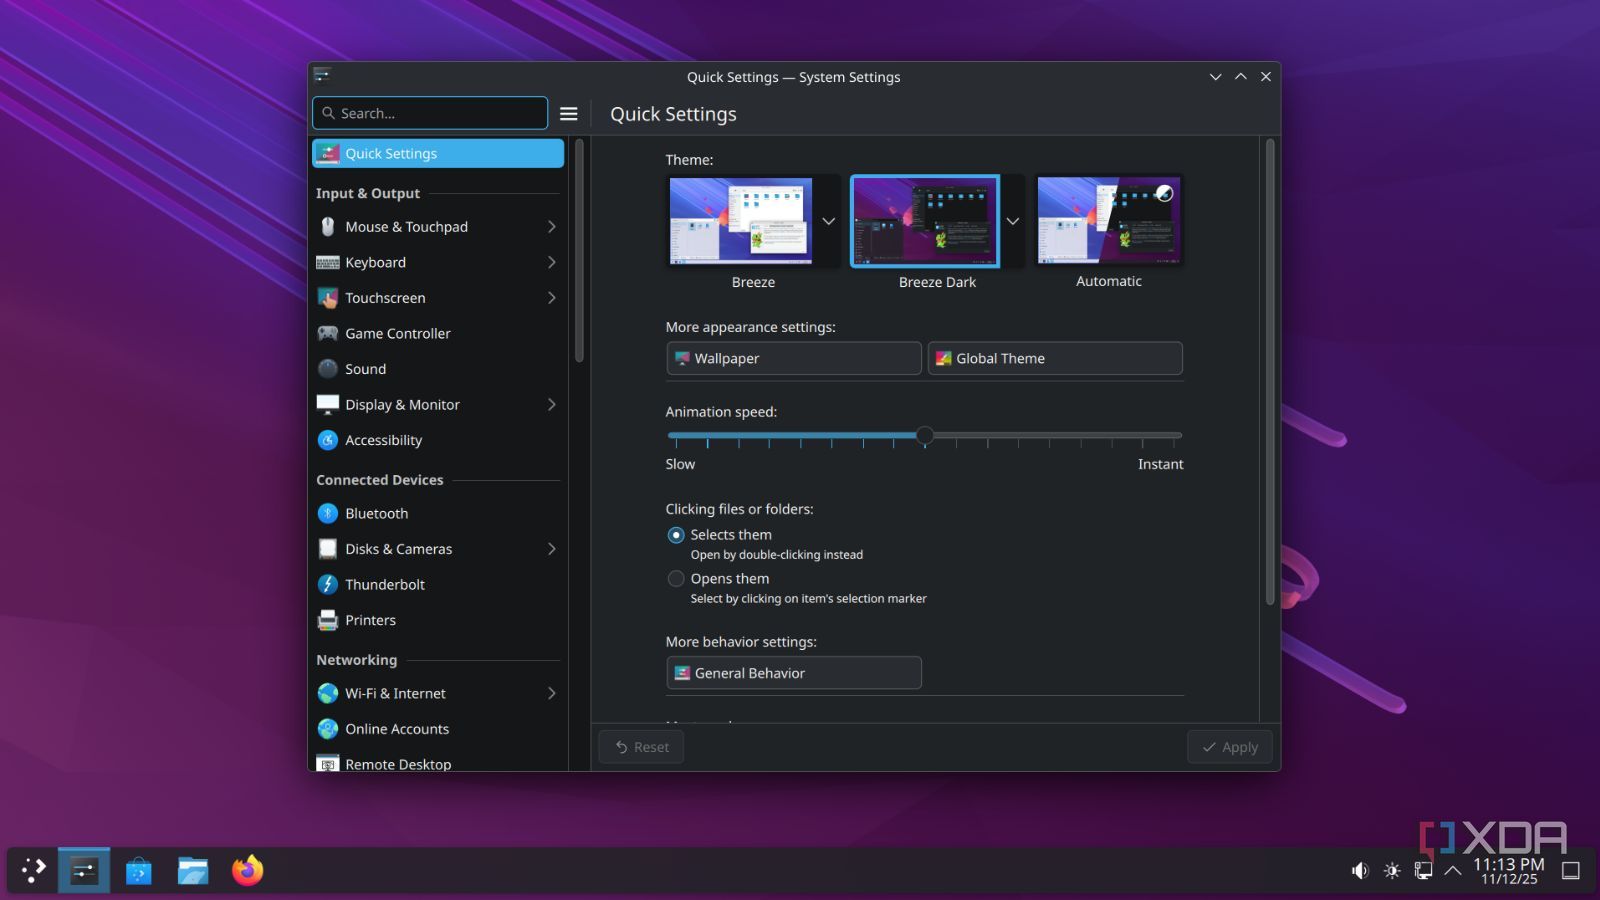Click the System Settings taskbar icon
The height and width of the screenshot is (900, 1600).
(84, 870)
